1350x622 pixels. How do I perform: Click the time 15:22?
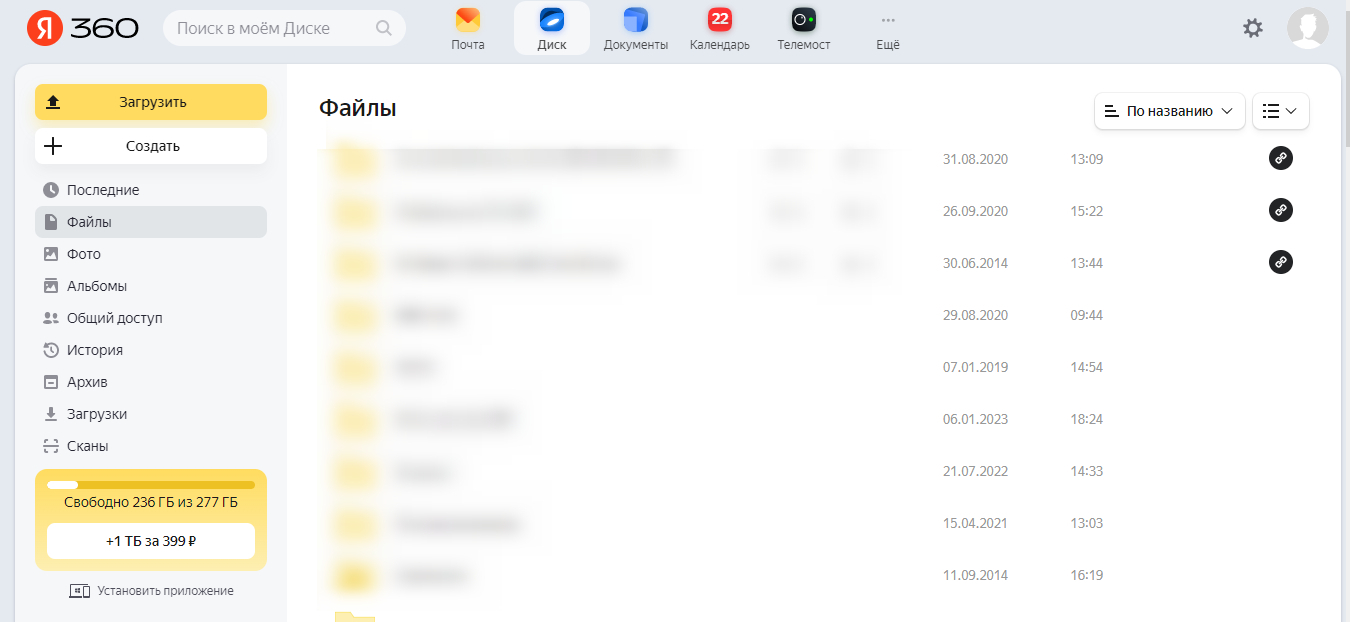[1086, 211]
